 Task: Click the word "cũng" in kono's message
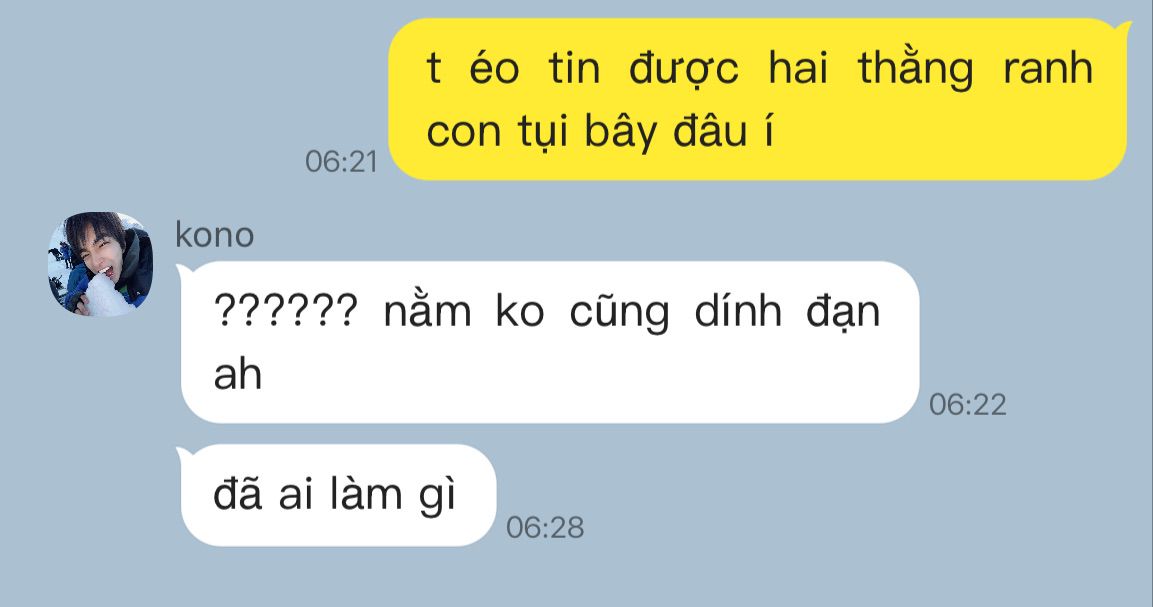click(x=619, y=313)
